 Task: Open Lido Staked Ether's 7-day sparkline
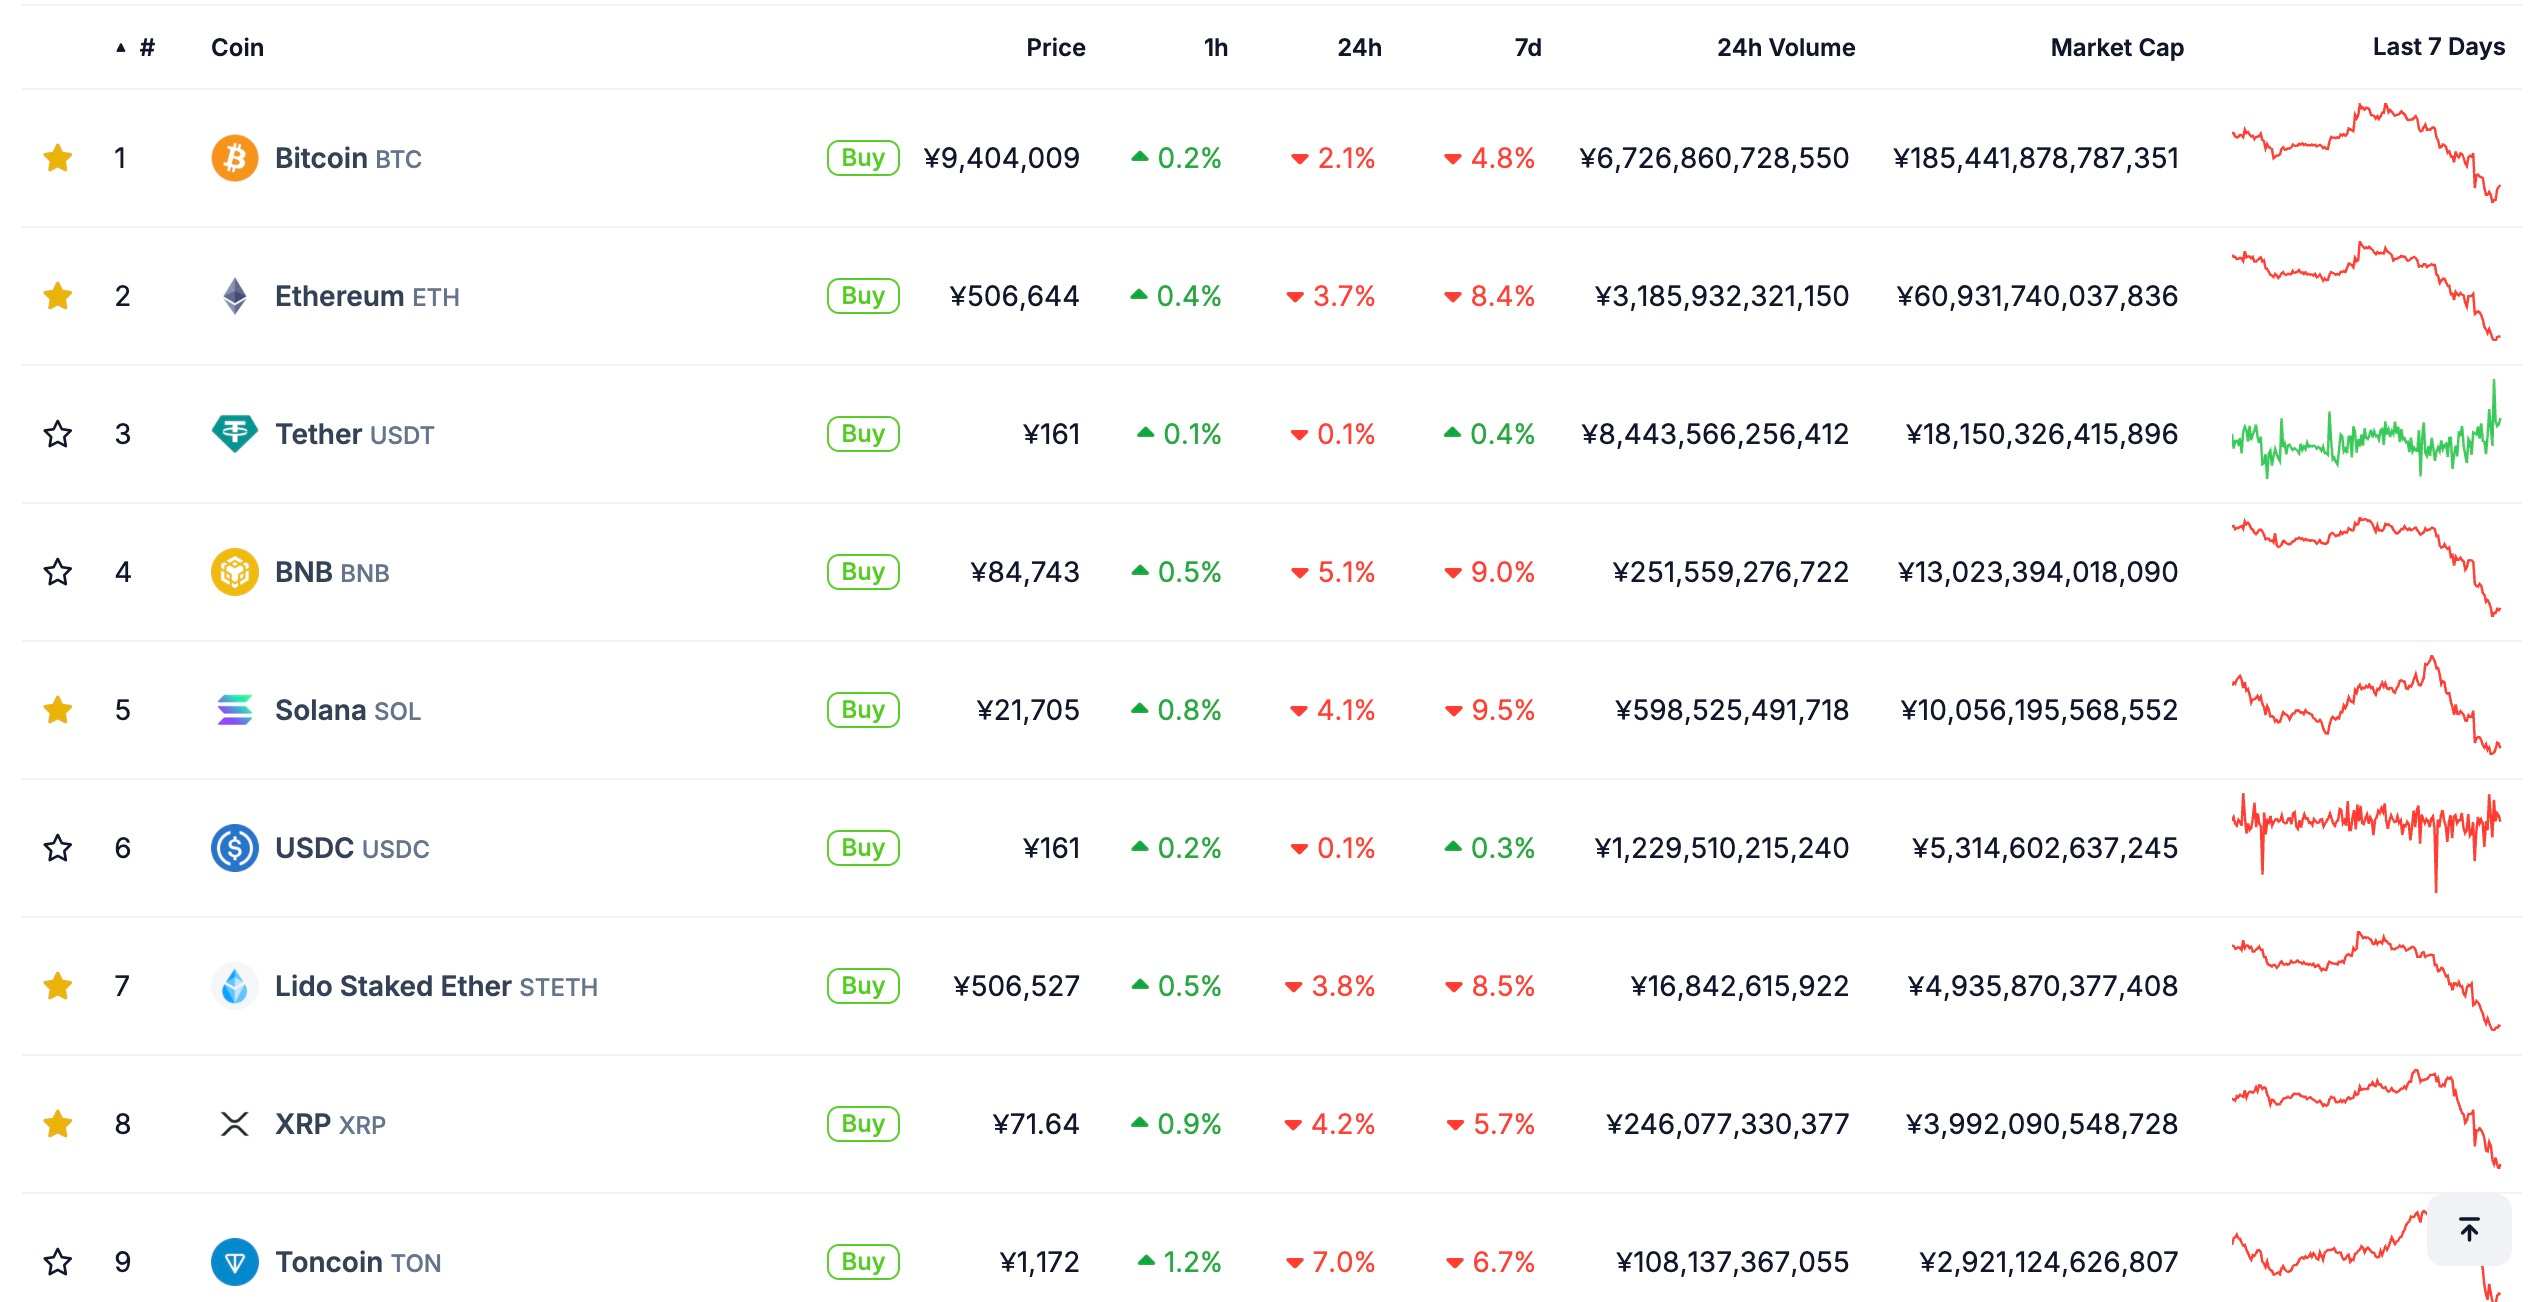click(x=2366, y=981)
